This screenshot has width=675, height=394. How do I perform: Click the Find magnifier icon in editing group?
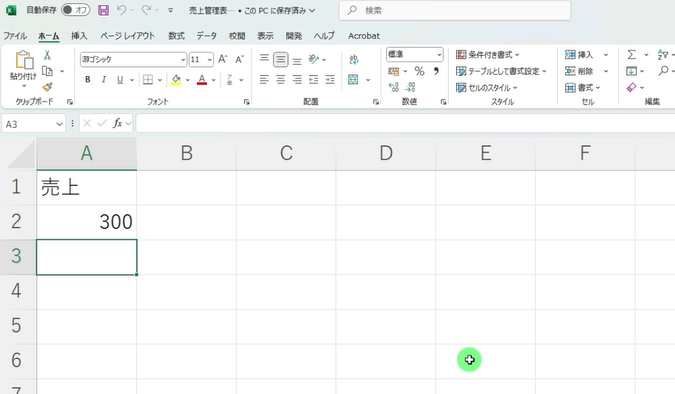click(x=663, y=71)
